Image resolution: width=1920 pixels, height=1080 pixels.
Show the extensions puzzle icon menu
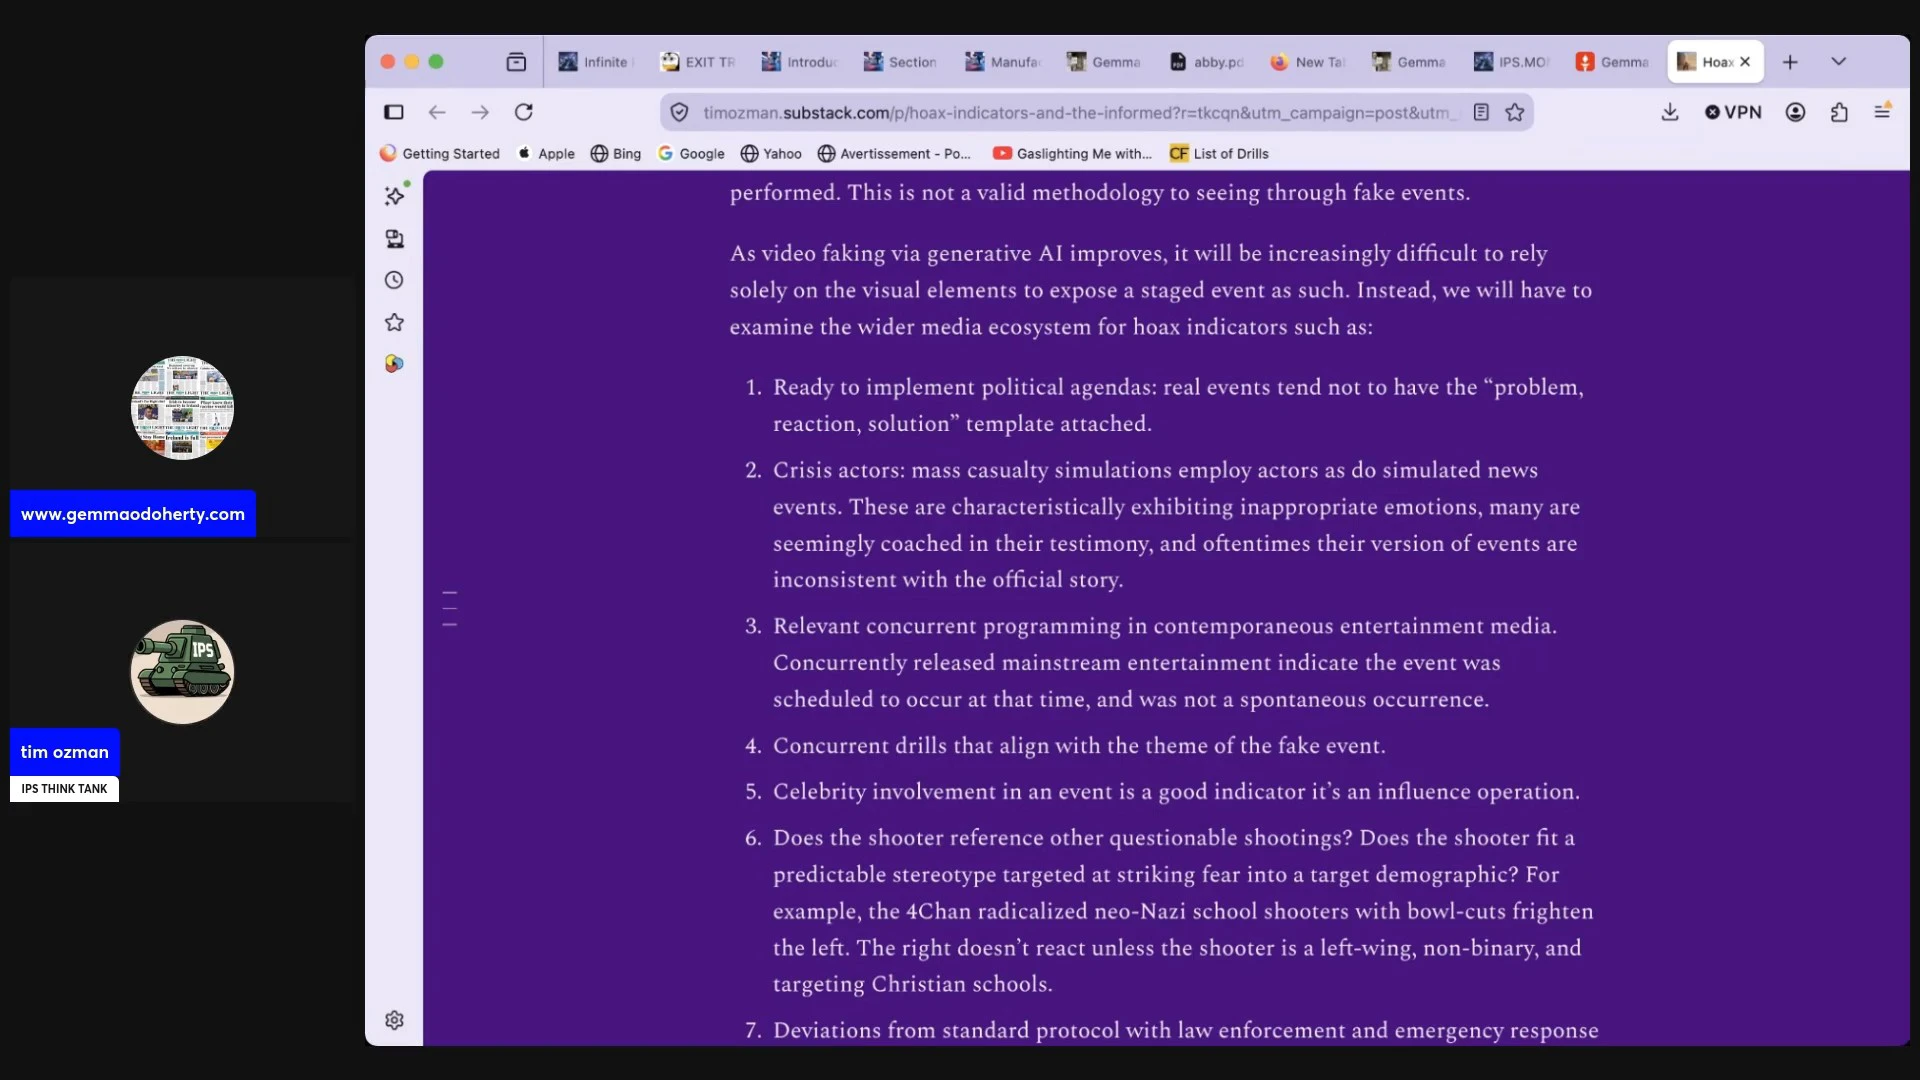click(x=1839, y=112)
